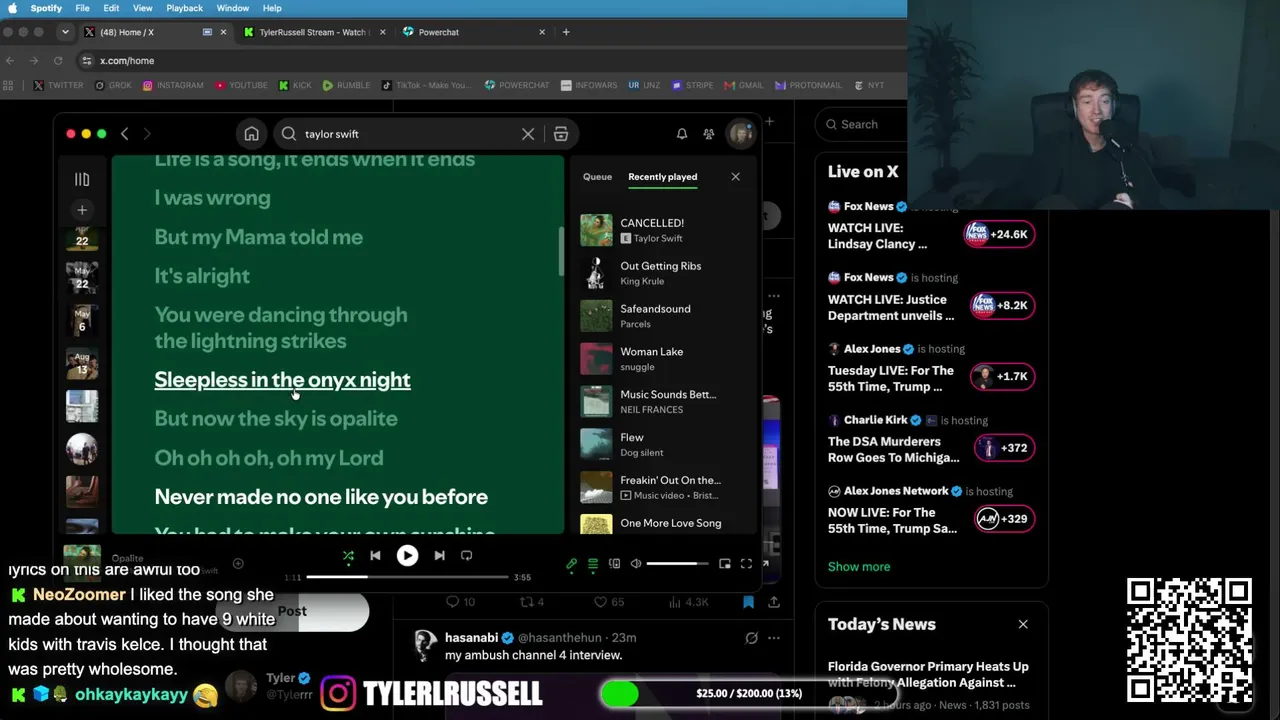Select Music Sounds Better track by NEIL FRANCES
The width and height of the screenshot is (1280, 720).
coord(664,401)
